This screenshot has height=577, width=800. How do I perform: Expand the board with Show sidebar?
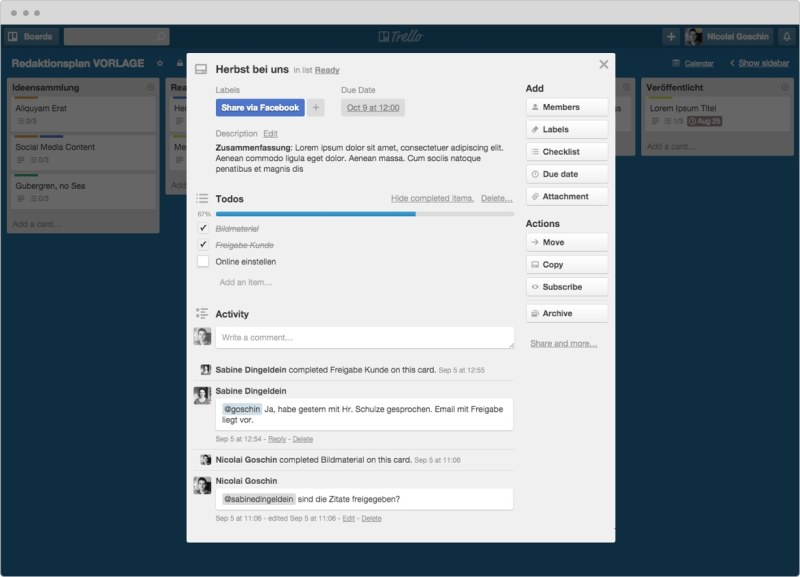[x=760, y=63]
